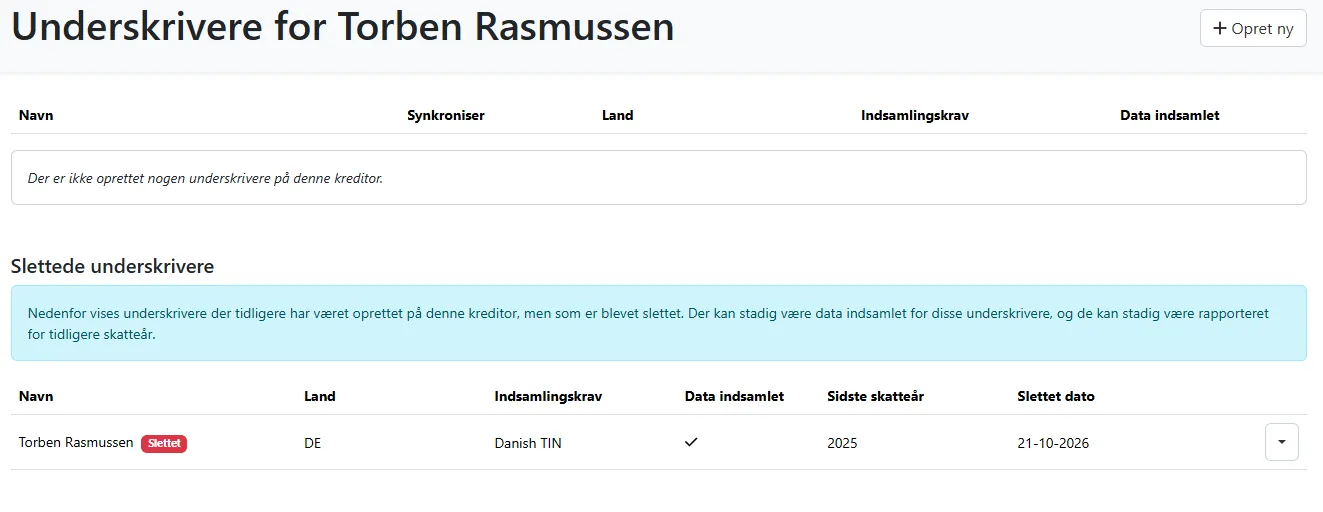
Task: Click the blue info notice text
Action: (x=648, y=324)
